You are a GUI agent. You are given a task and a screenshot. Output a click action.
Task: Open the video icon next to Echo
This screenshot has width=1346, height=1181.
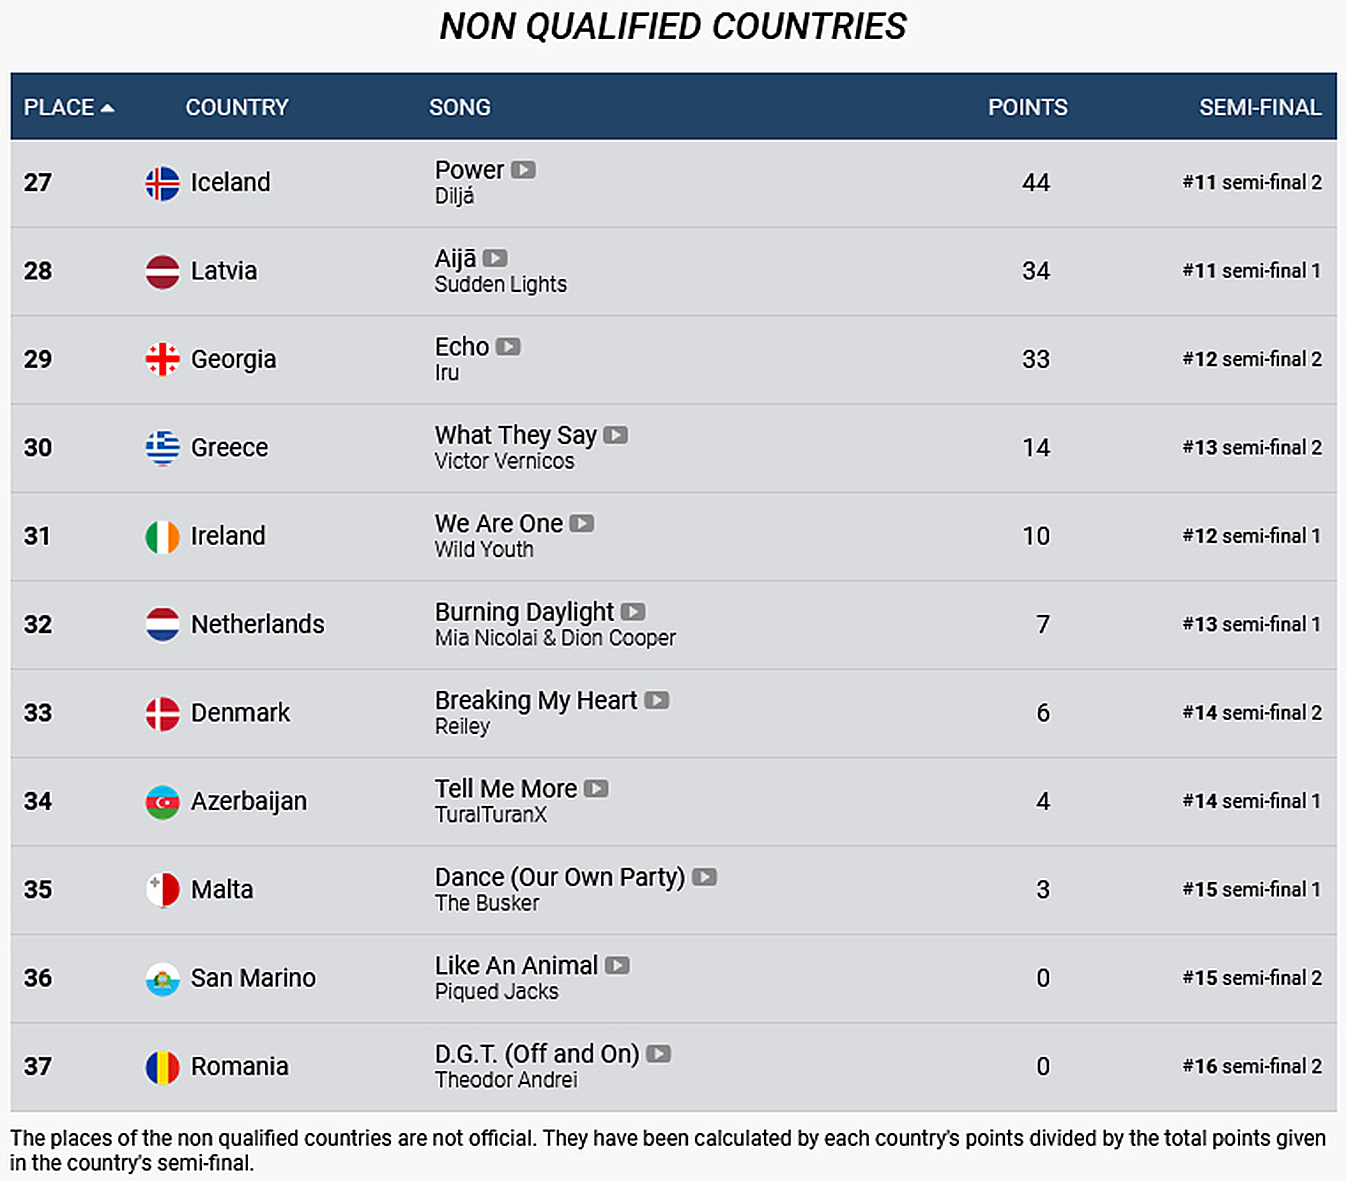pos(508,347)
